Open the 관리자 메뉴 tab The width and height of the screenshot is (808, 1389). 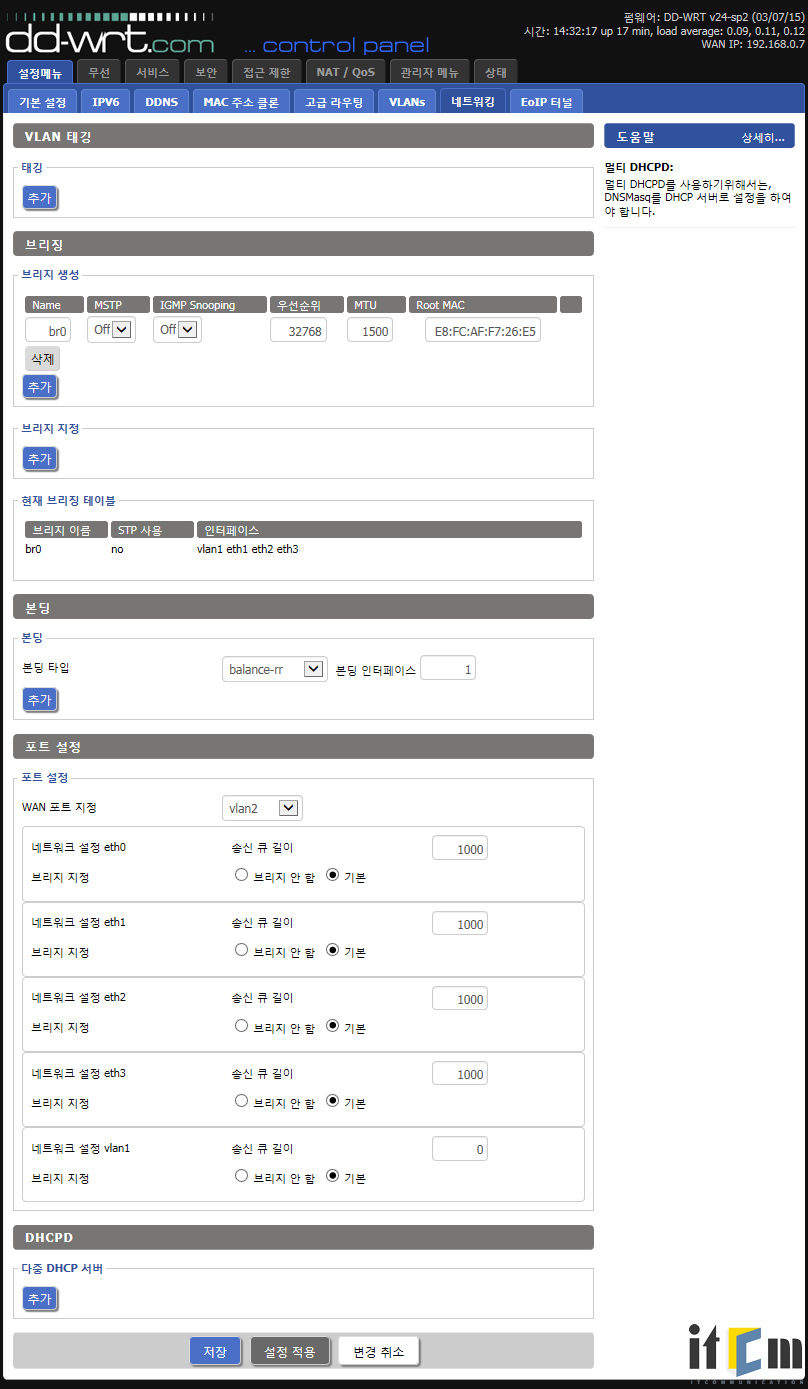tap(429, 72)
